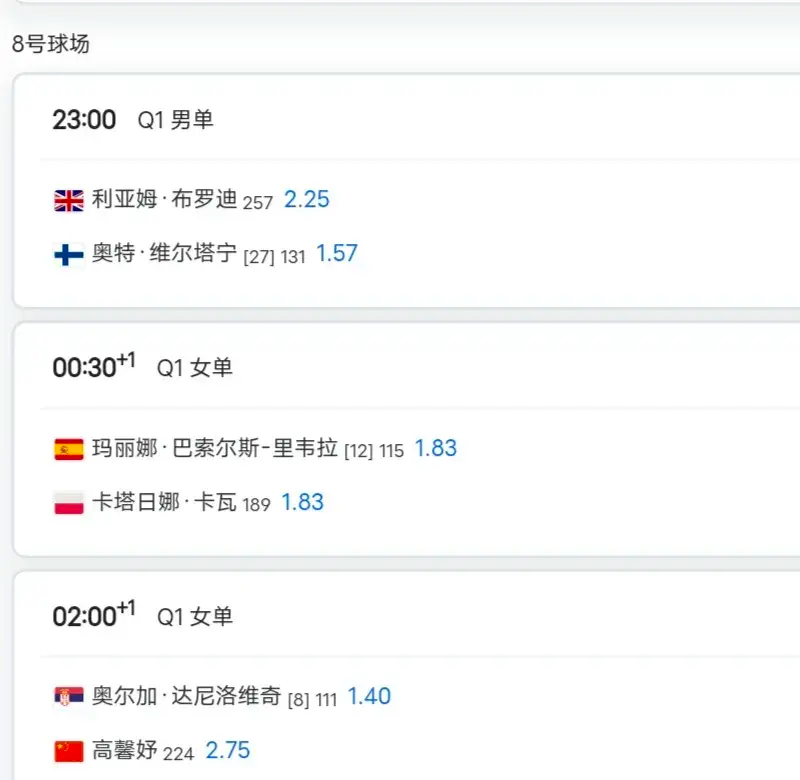Screen dimensions: 800x780
Task: Open player profile for 奥特·维尔塔宁
Action: (164, 254)
